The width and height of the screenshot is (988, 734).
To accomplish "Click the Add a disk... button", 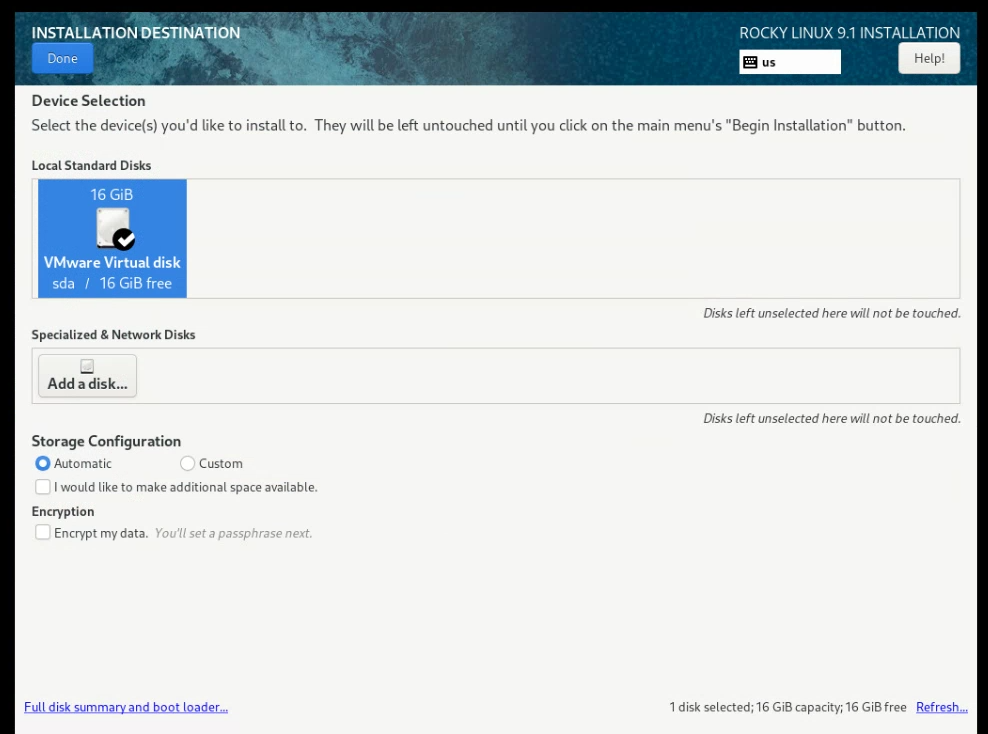I will click(87, 376).
